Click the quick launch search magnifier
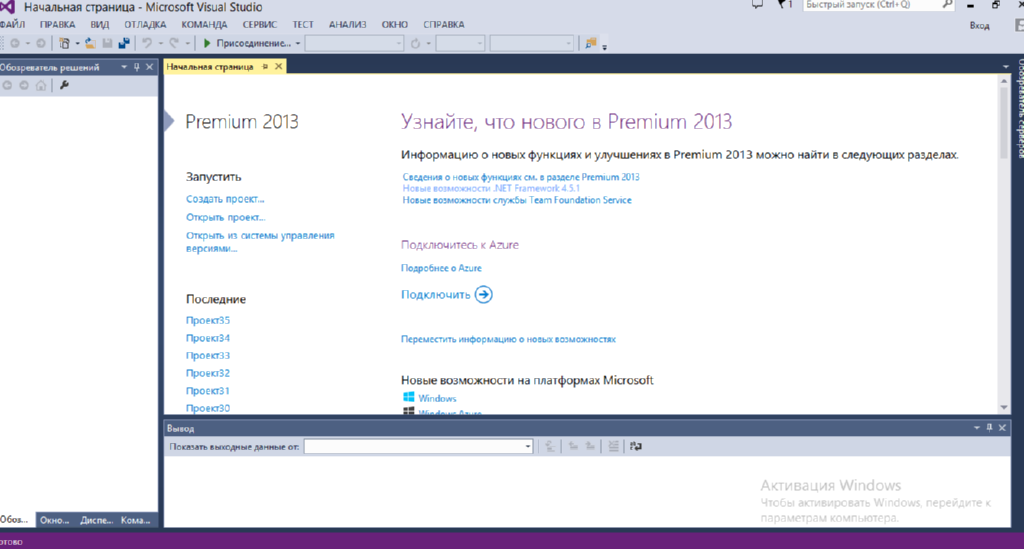Viewport: 1024px width, 549px height. point(947,5)
